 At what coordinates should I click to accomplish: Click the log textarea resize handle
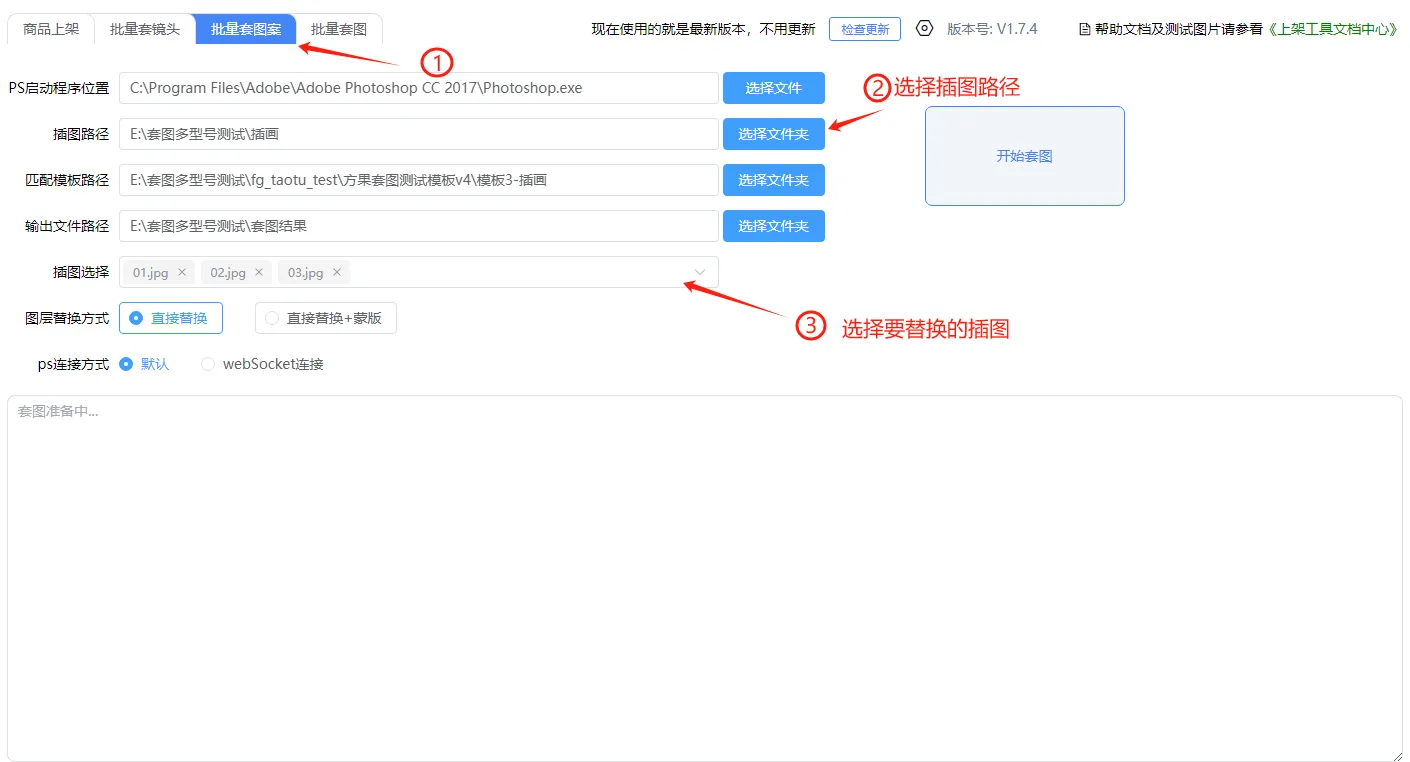click(x=1396, y=755)
